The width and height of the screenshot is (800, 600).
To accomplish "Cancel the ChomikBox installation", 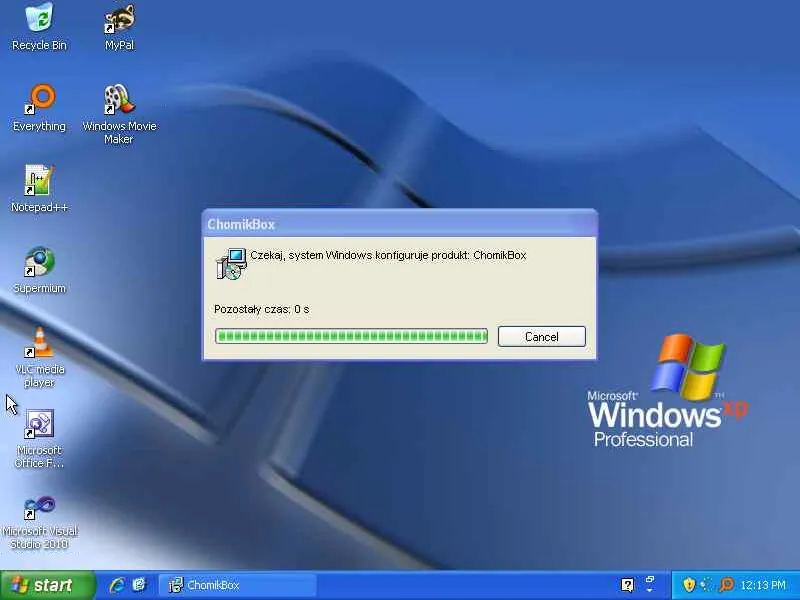I will click(x=541, y=337).
